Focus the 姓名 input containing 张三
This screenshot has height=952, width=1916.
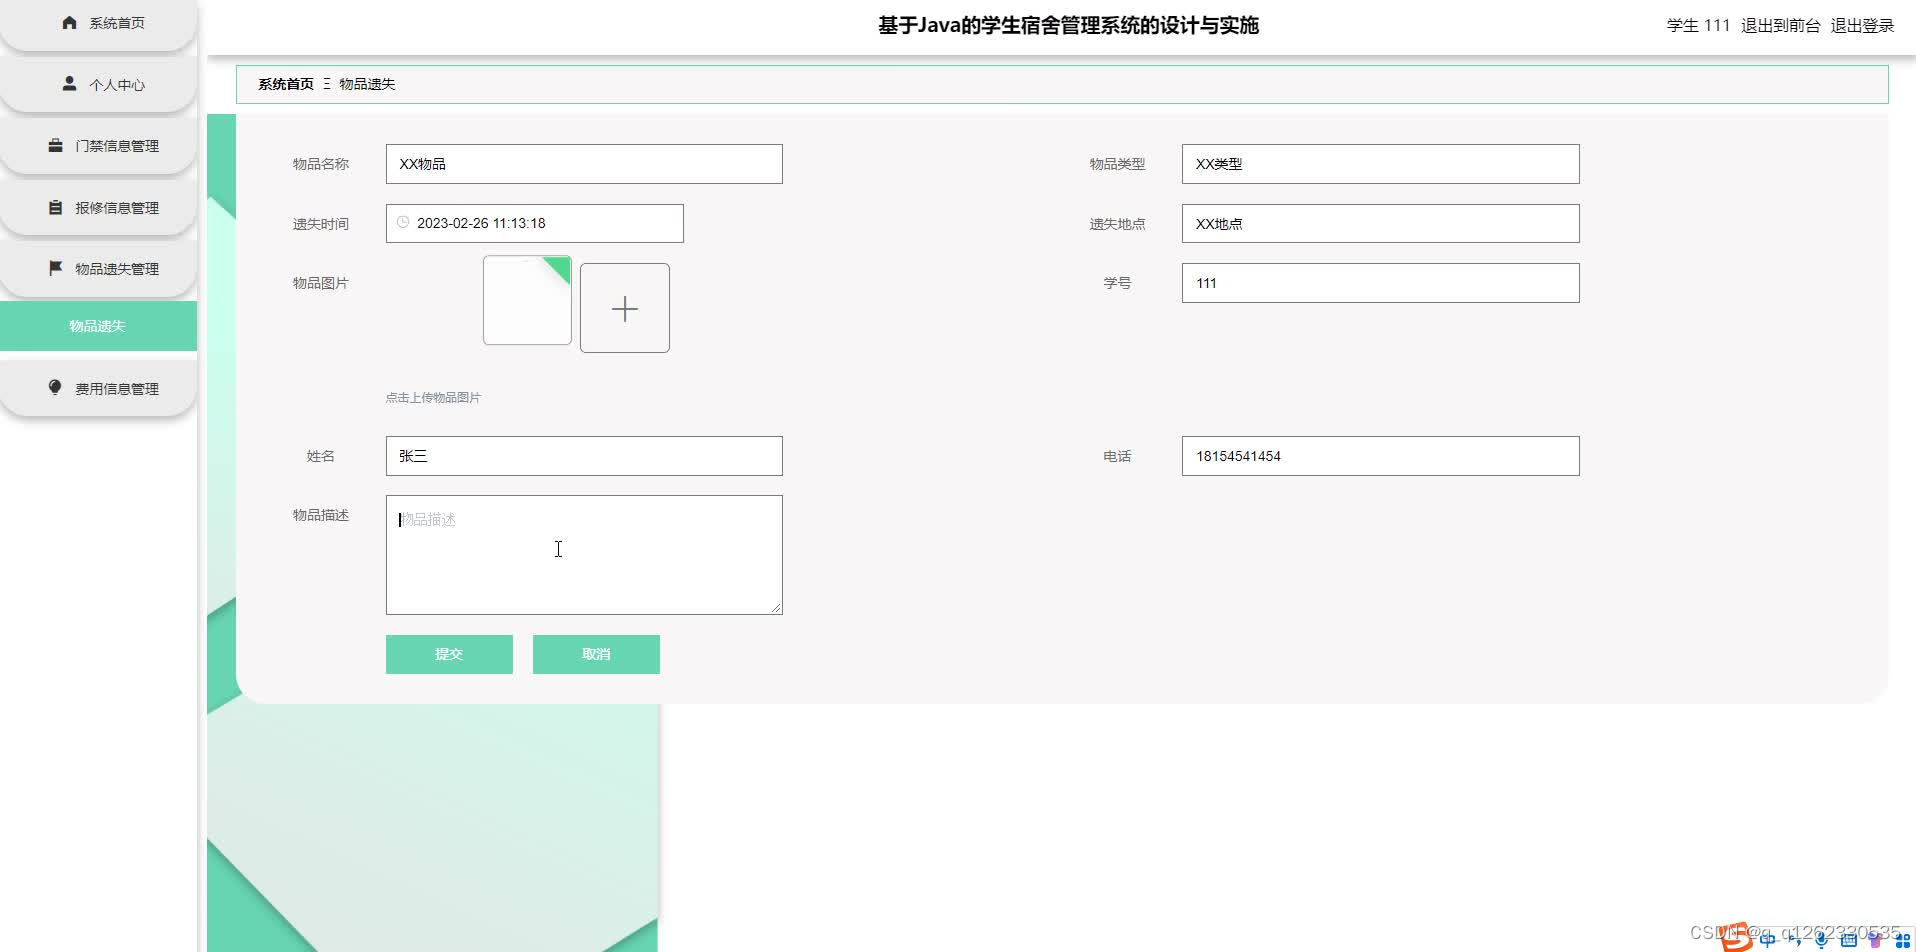coord(584,456)
